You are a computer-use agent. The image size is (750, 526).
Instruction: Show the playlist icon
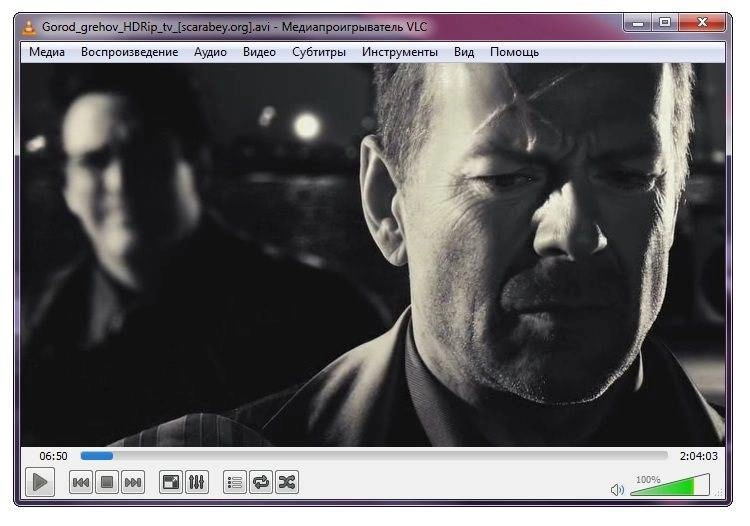[x=235, y=482]
